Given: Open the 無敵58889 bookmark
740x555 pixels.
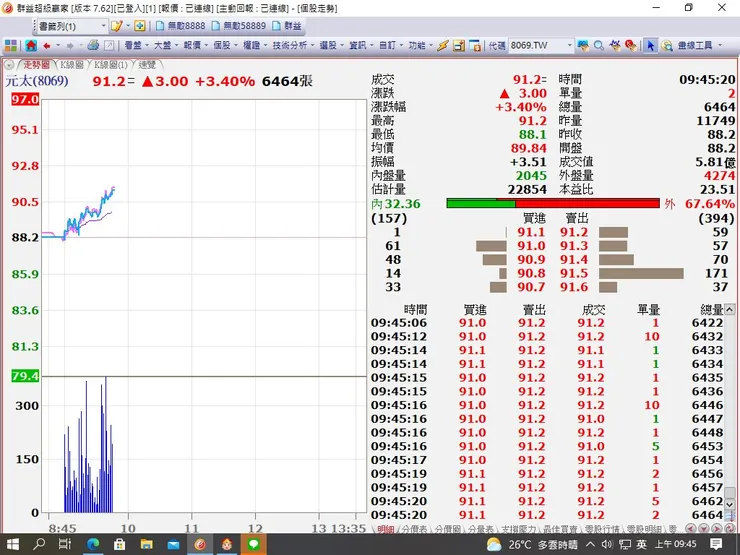Looking at the screenshot, I should pos(239,26).
